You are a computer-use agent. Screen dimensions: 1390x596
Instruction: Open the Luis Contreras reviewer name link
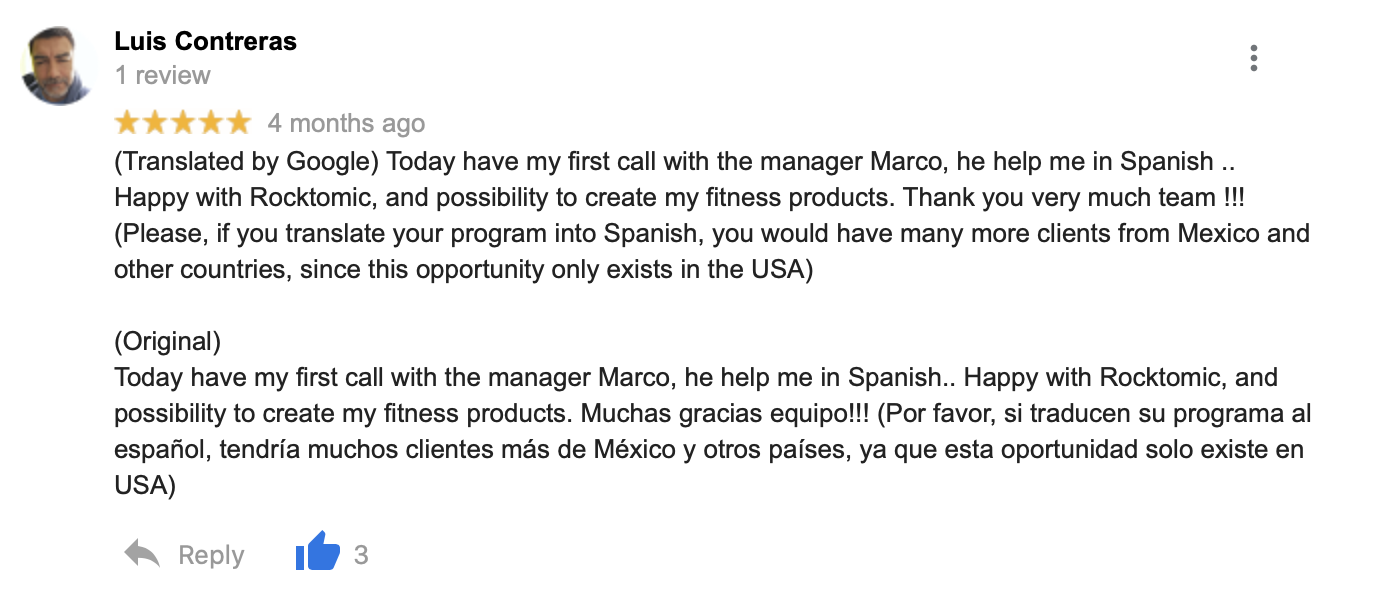[x=206, y=41]
